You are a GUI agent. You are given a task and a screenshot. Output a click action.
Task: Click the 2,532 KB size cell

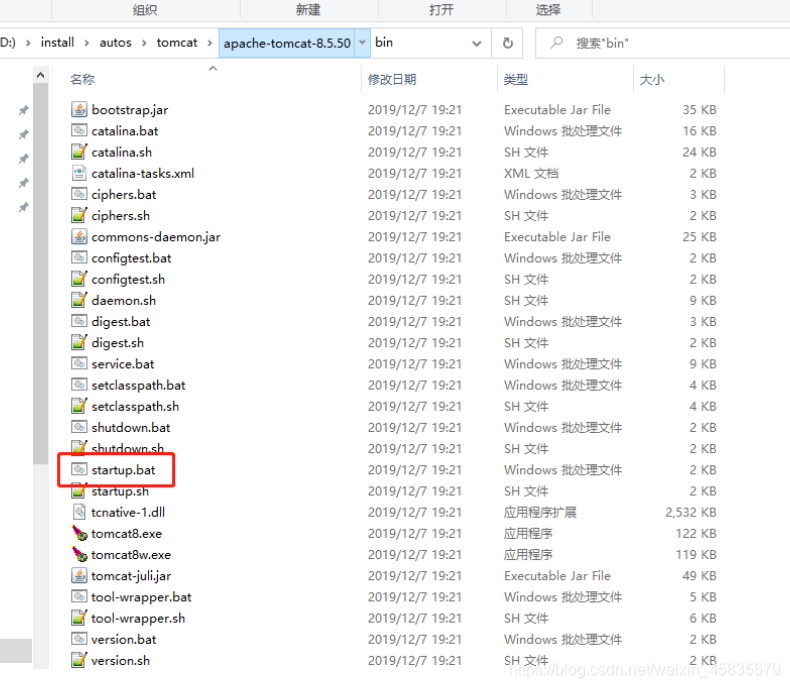690,512
